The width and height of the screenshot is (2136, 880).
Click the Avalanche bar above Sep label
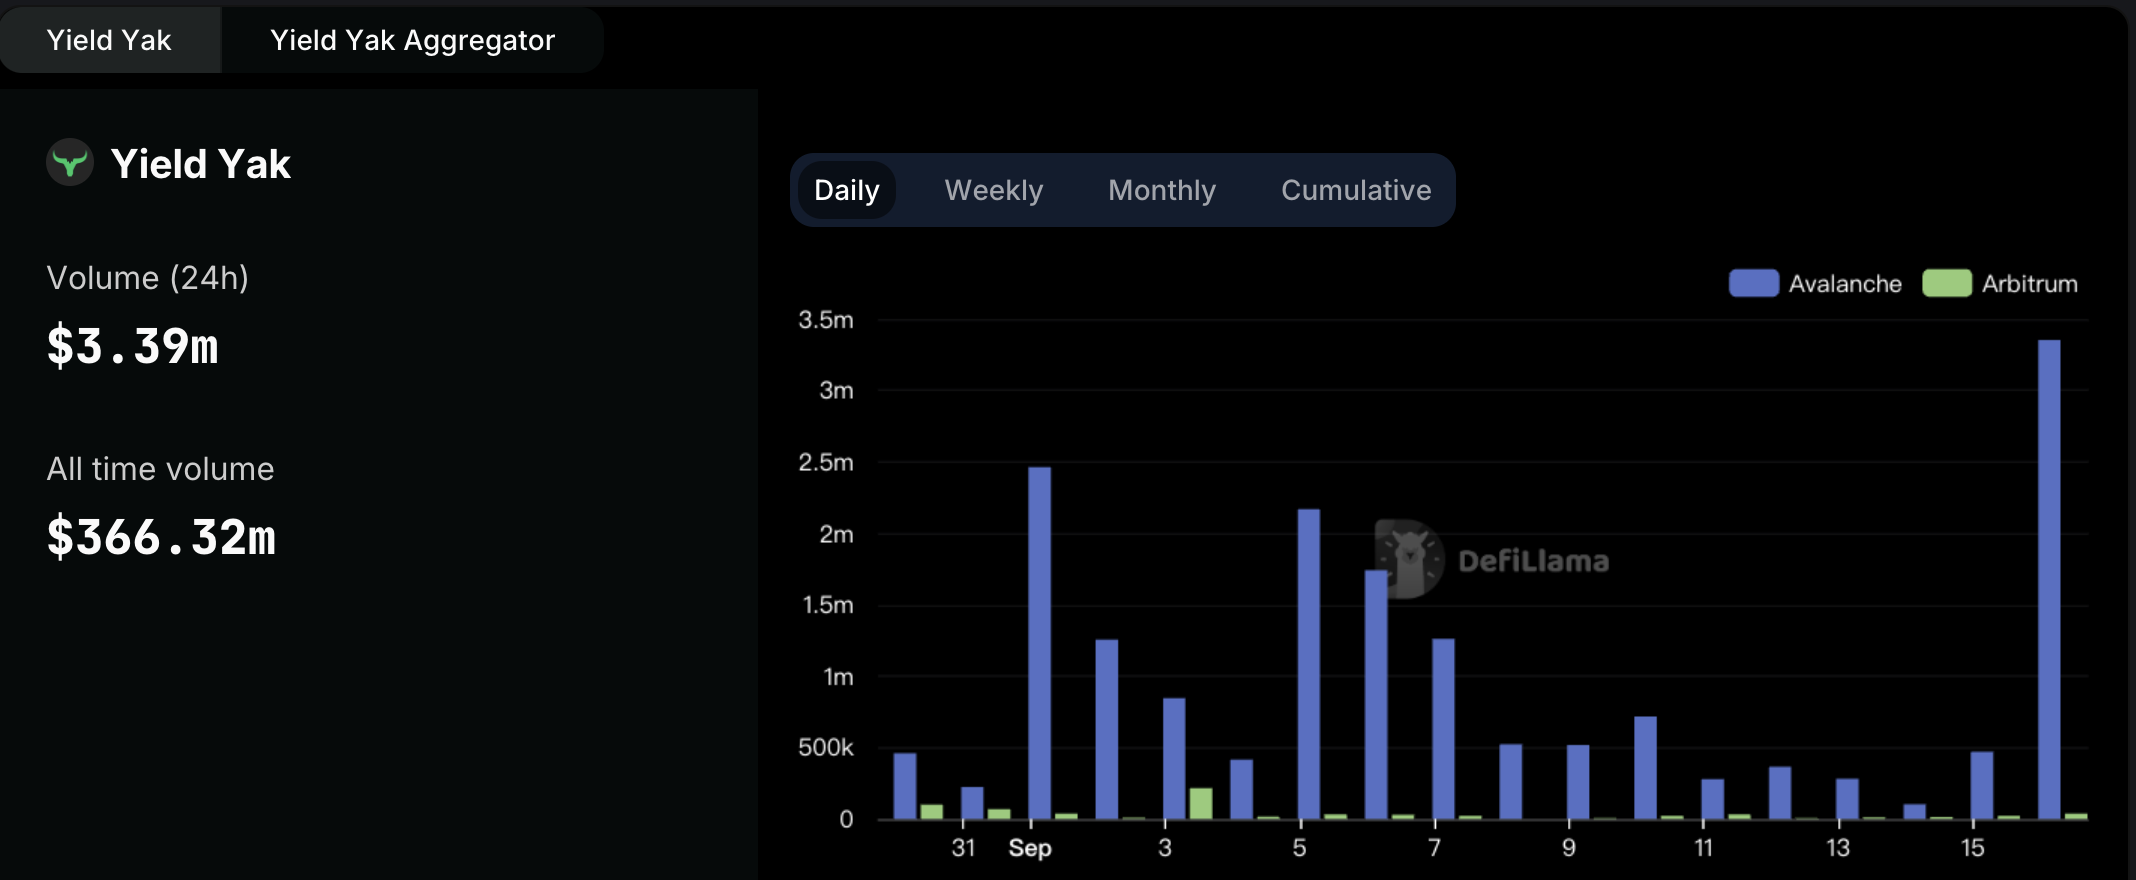1039,643
